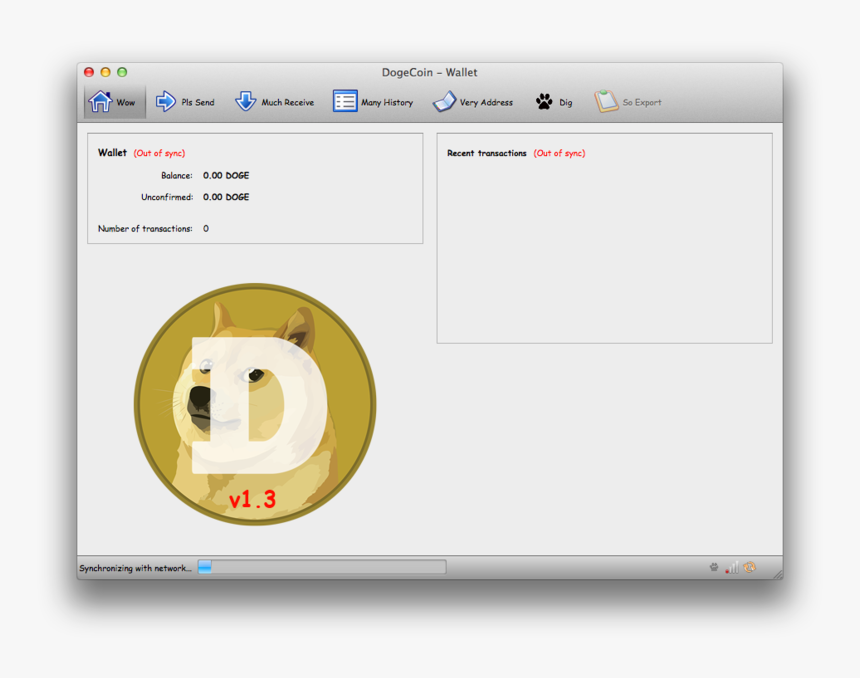Click the "Wallet" heading label

point(112,152)
